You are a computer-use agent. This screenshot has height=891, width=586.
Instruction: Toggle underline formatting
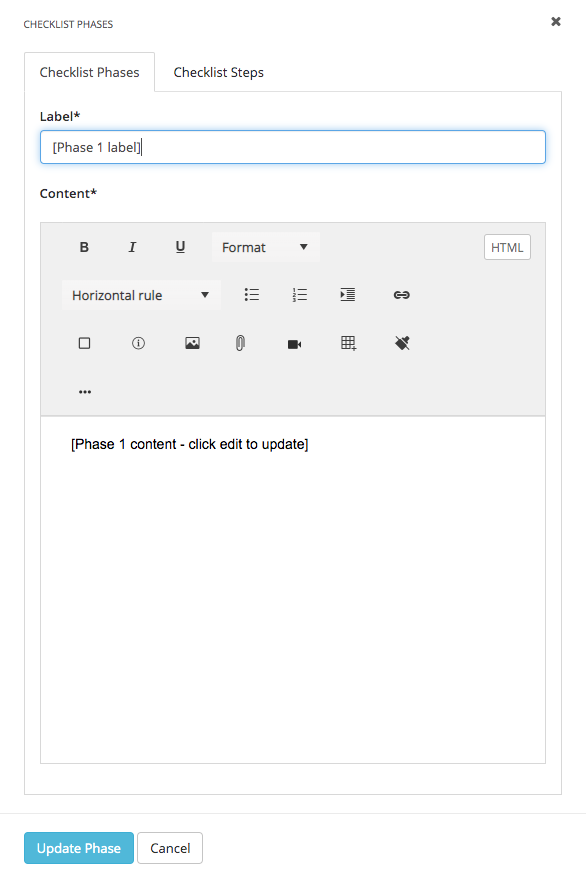click(x=180, y=247)
